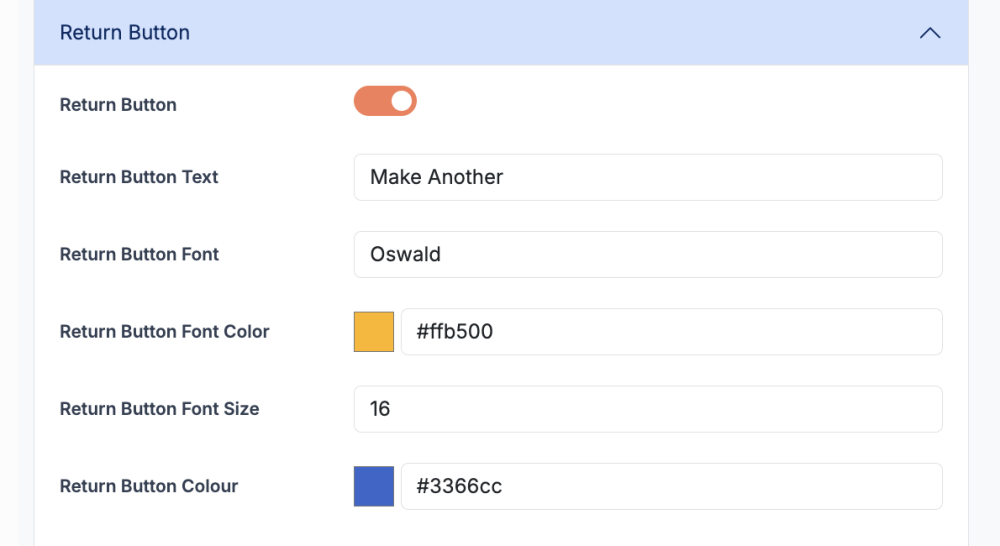The height and width of the screenshot is (546, 1000).
Task: Open the orange font color swatch
Action: coord(374,332)
